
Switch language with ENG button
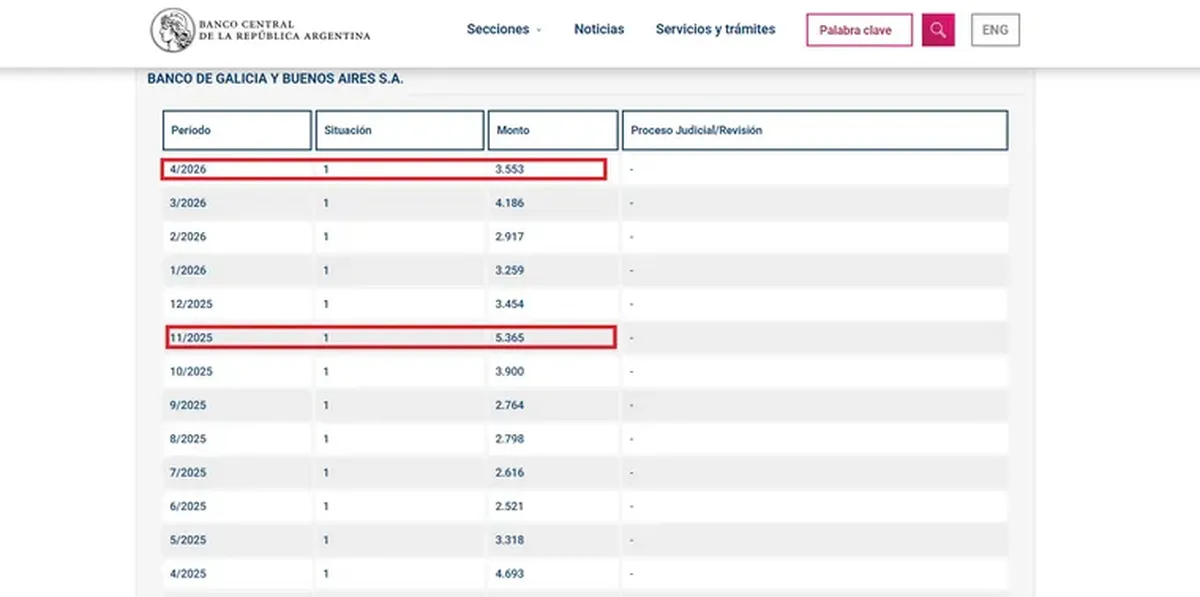[995, 30]
